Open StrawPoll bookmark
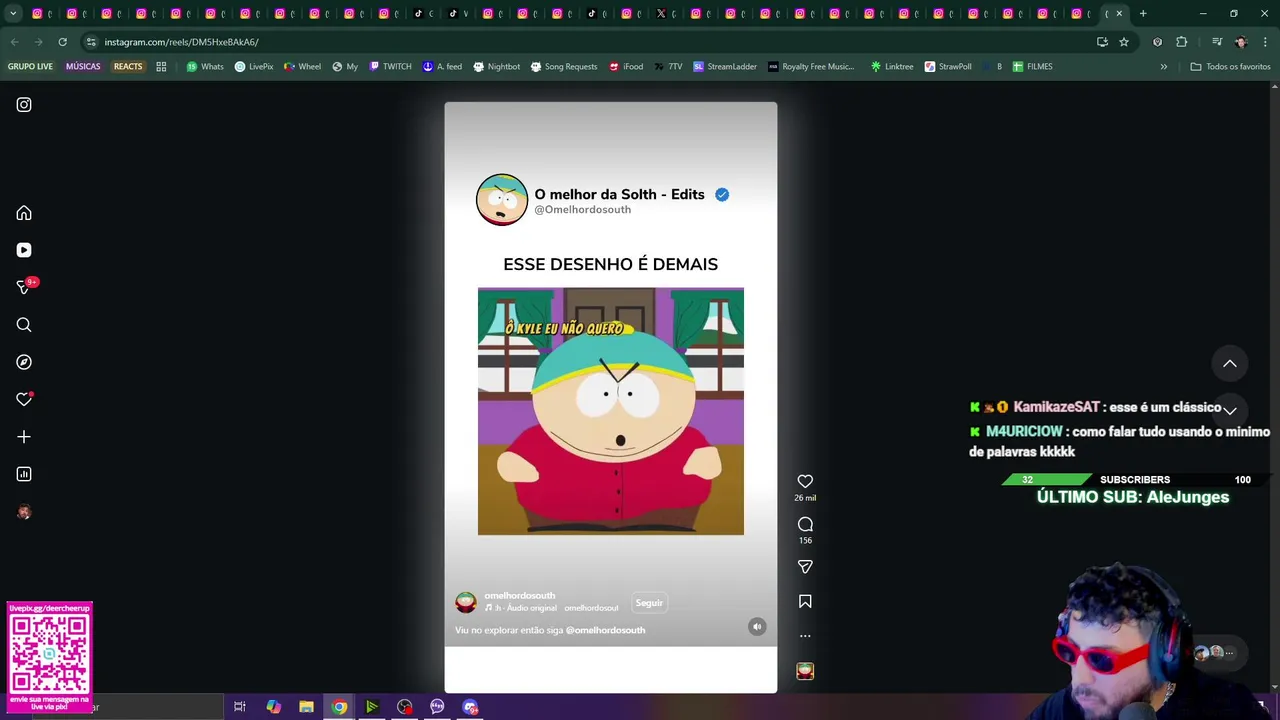1280x720 pixels. pos(948,67)
